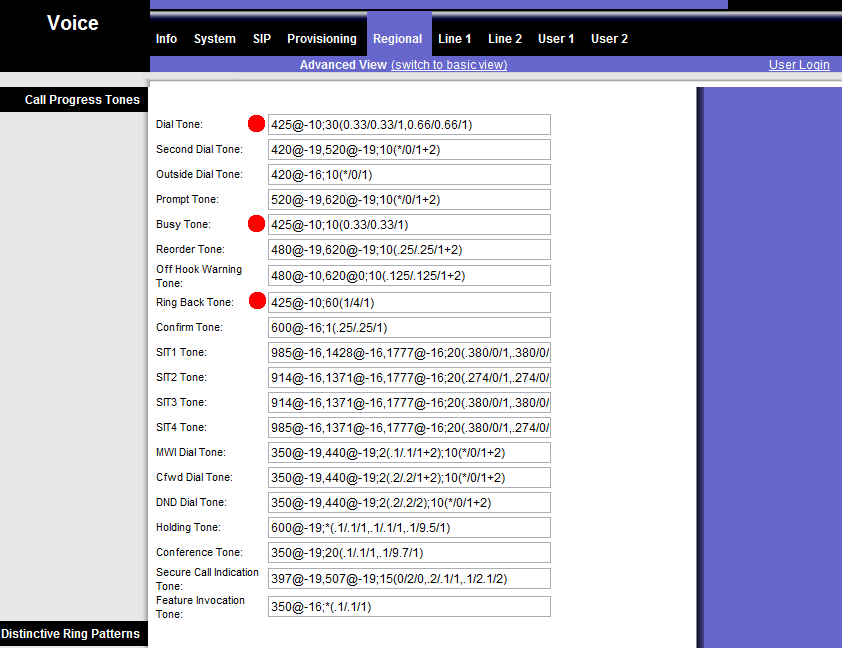Click the red marker next to Busy Tone
This screenshot has width=842, height=648.
click(256, 224)
